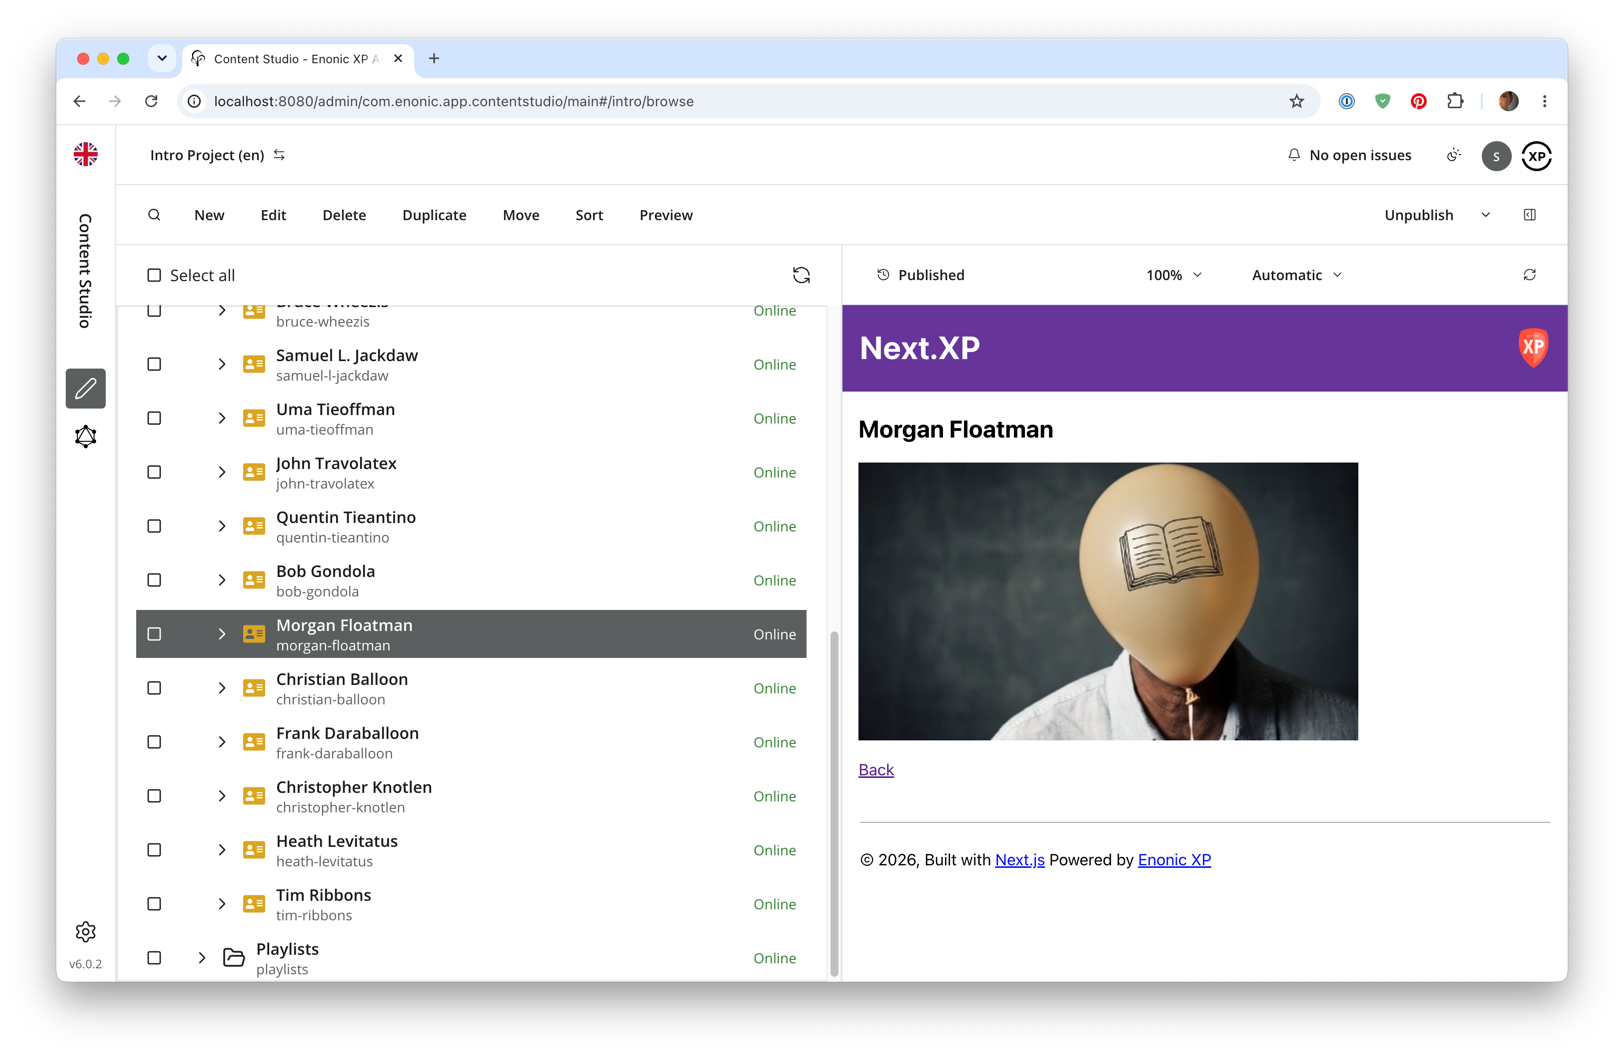Check the Select all checkbox
This screenshot has height=1056, width=1624.
coord(154,275)
